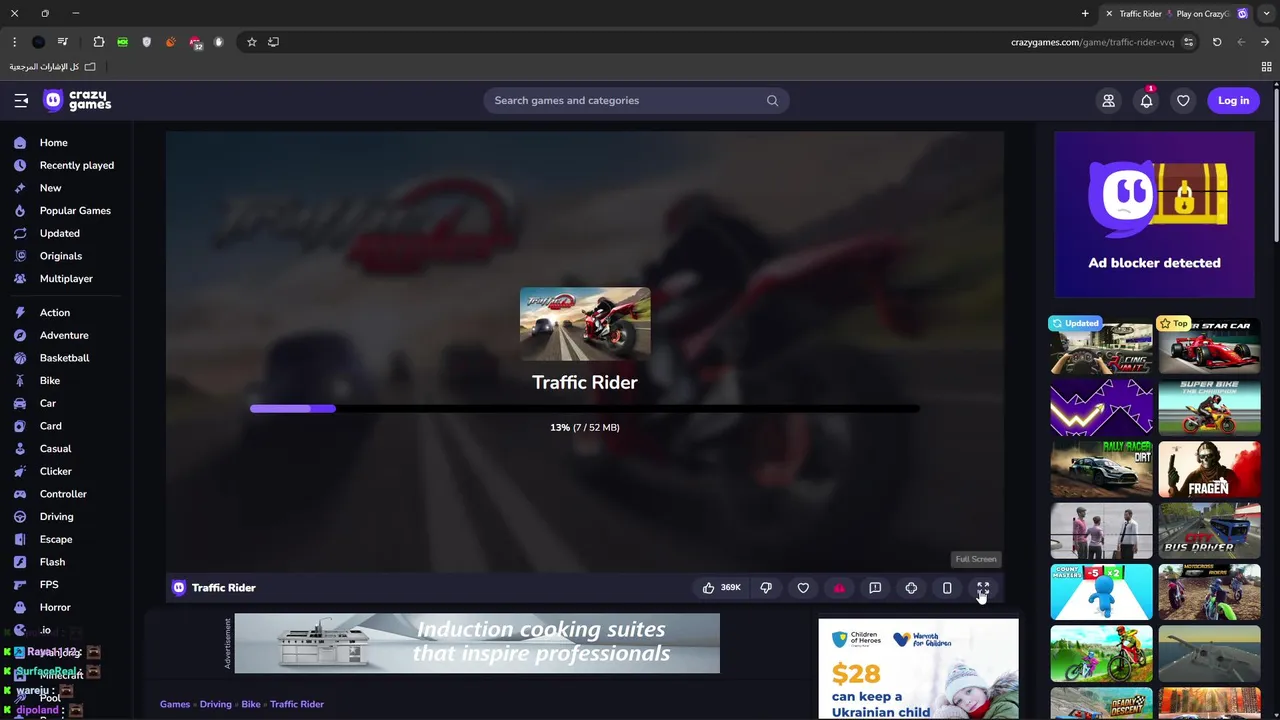The image size is (1280, 720).
Task: Click the Horror category icon in sidebar
Action: 20,607
